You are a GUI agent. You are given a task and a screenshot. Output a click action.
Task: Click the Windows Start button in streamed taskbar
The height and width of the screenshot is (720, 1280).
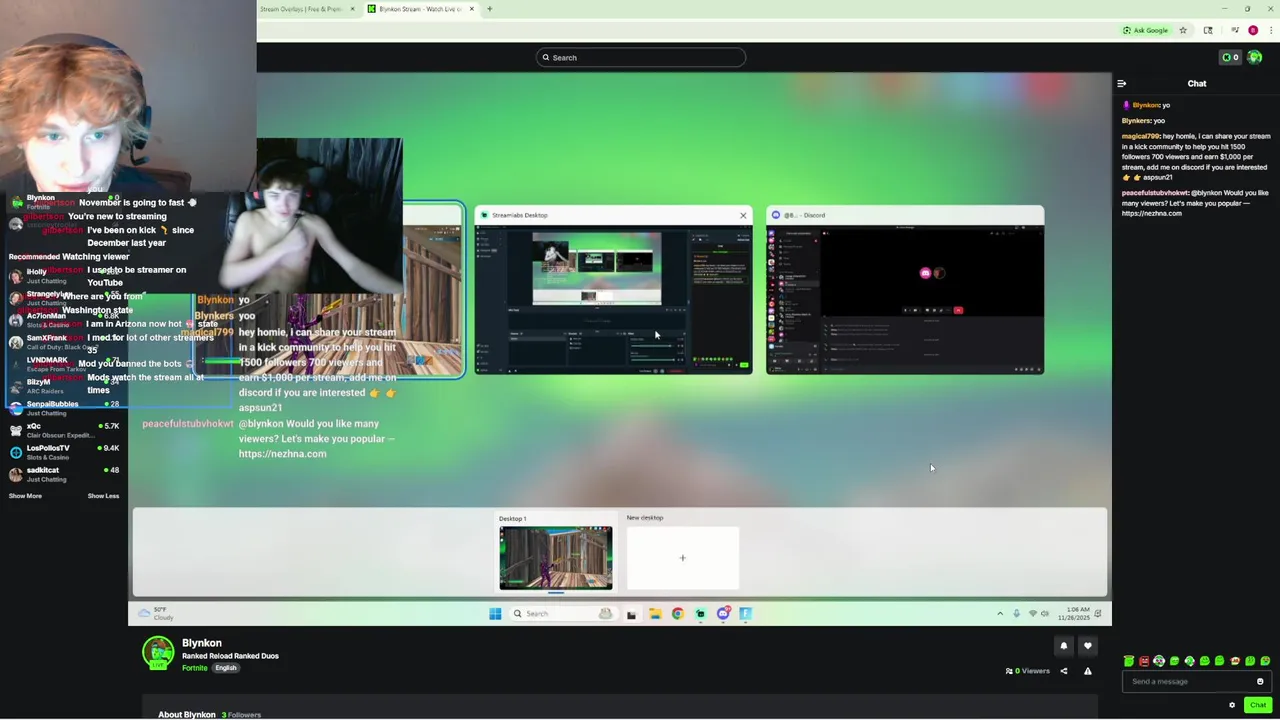[x=495, y=614]
